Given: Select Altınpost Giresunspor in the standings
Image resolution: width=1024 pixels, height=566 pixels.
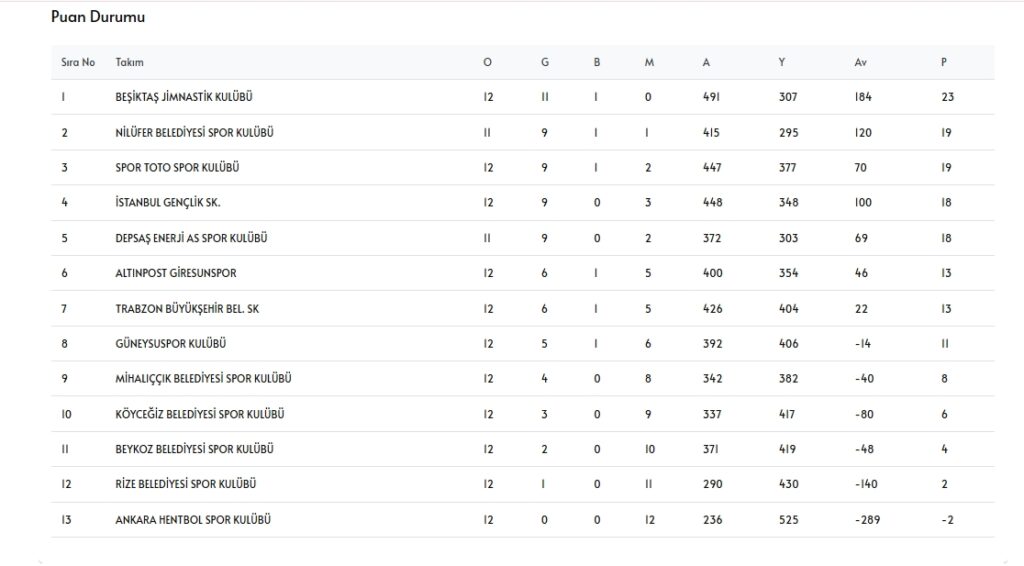Looking at the screenshot, I should coord(176,273).
